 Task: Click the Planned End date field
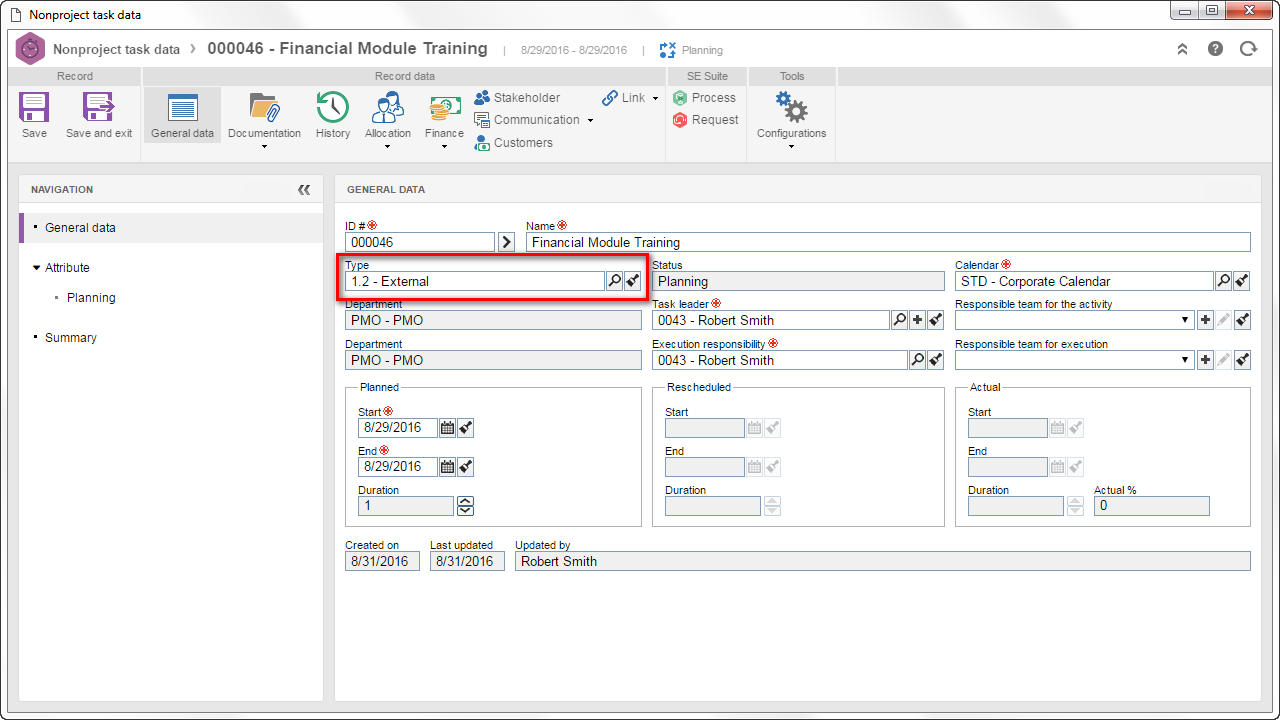pyautogui.click(x=398, y=467)
